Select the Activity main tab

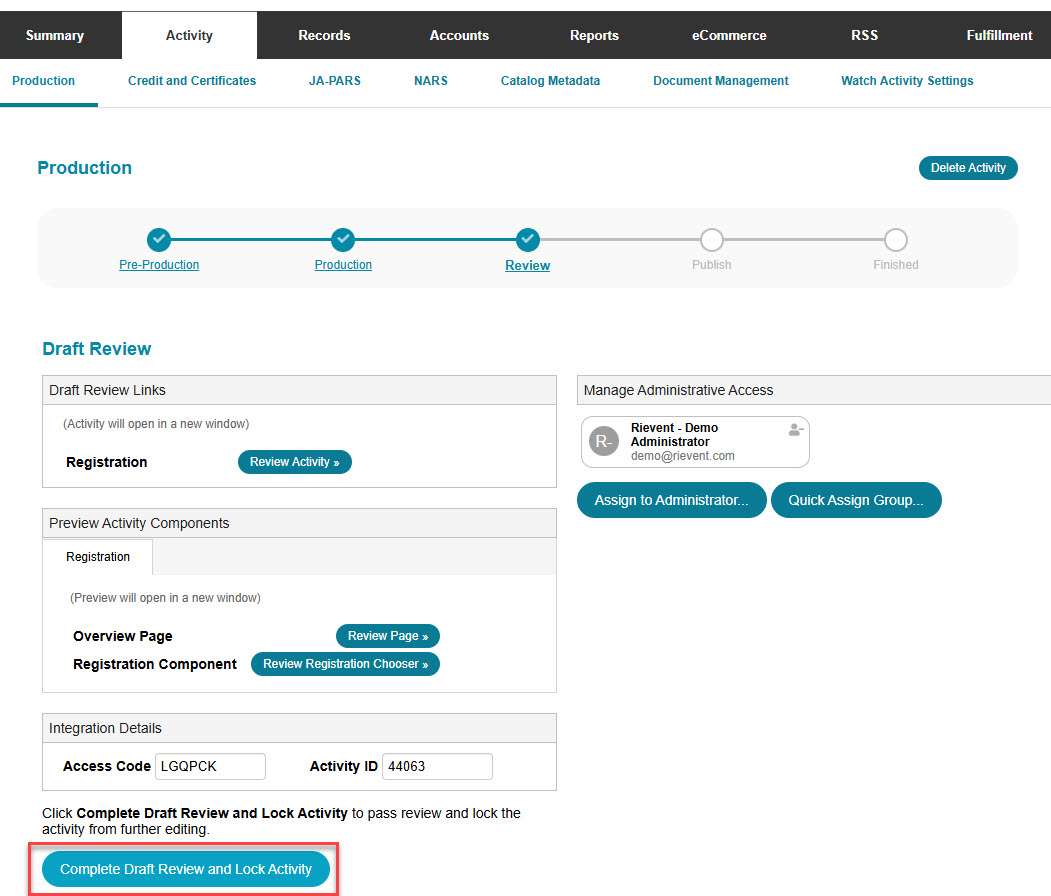[189, 36]
